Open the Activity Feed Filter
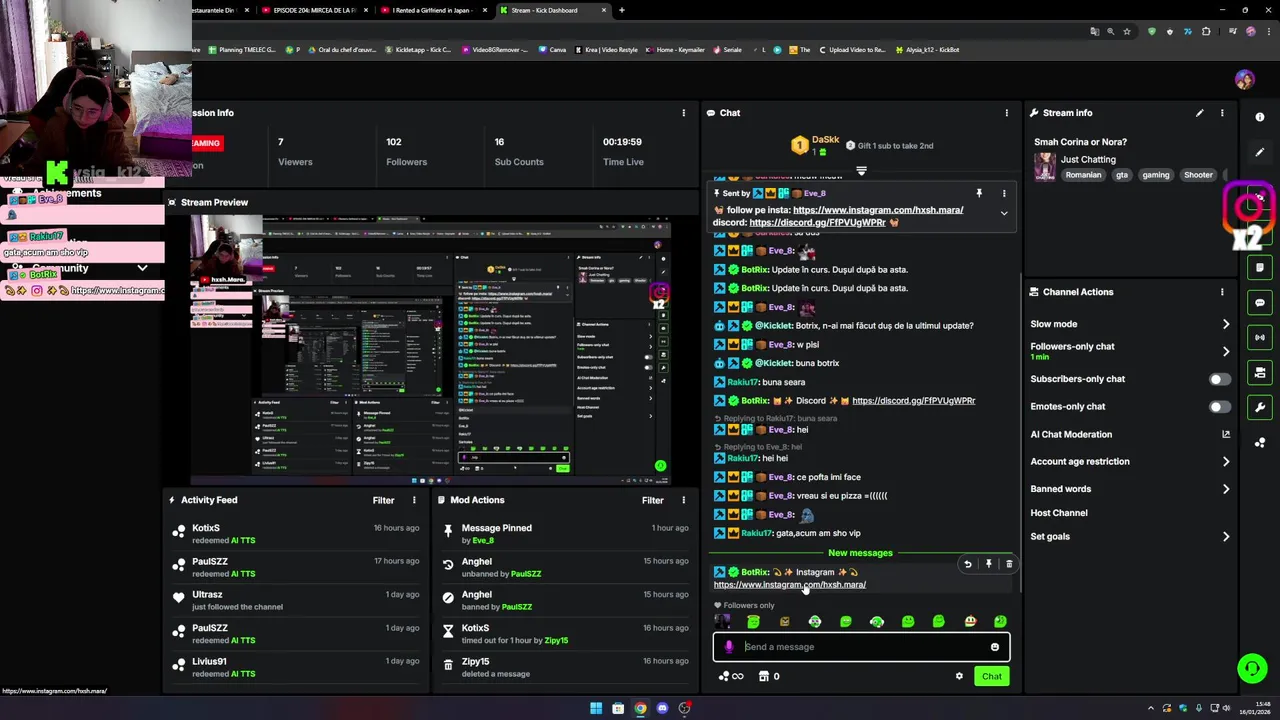 pos(383,500)
